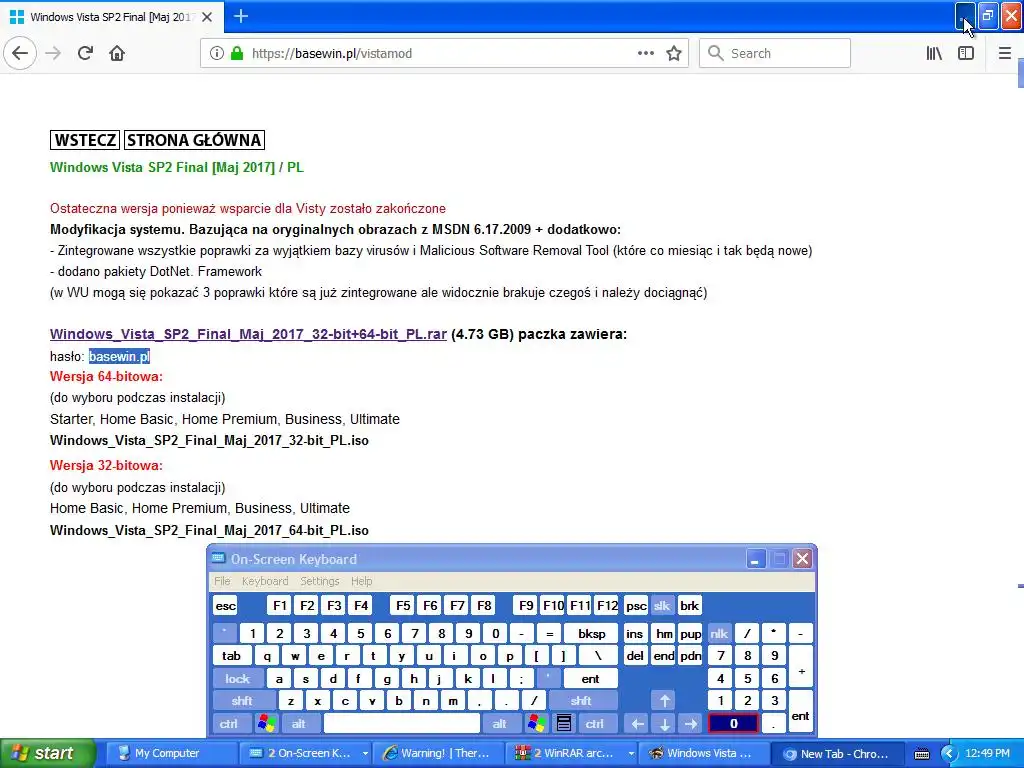Click the up arrow key on the keyboard
The image size is (1024, 768).
pyautogui.click(x=664, y=701)
